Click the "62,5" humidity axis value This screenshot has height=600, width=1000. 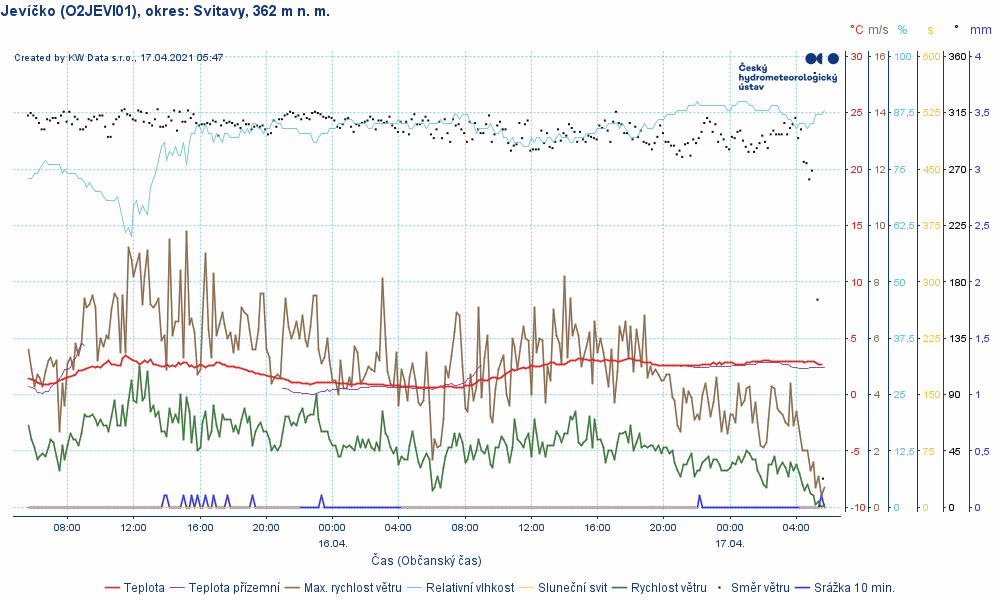tap(904, 226)
